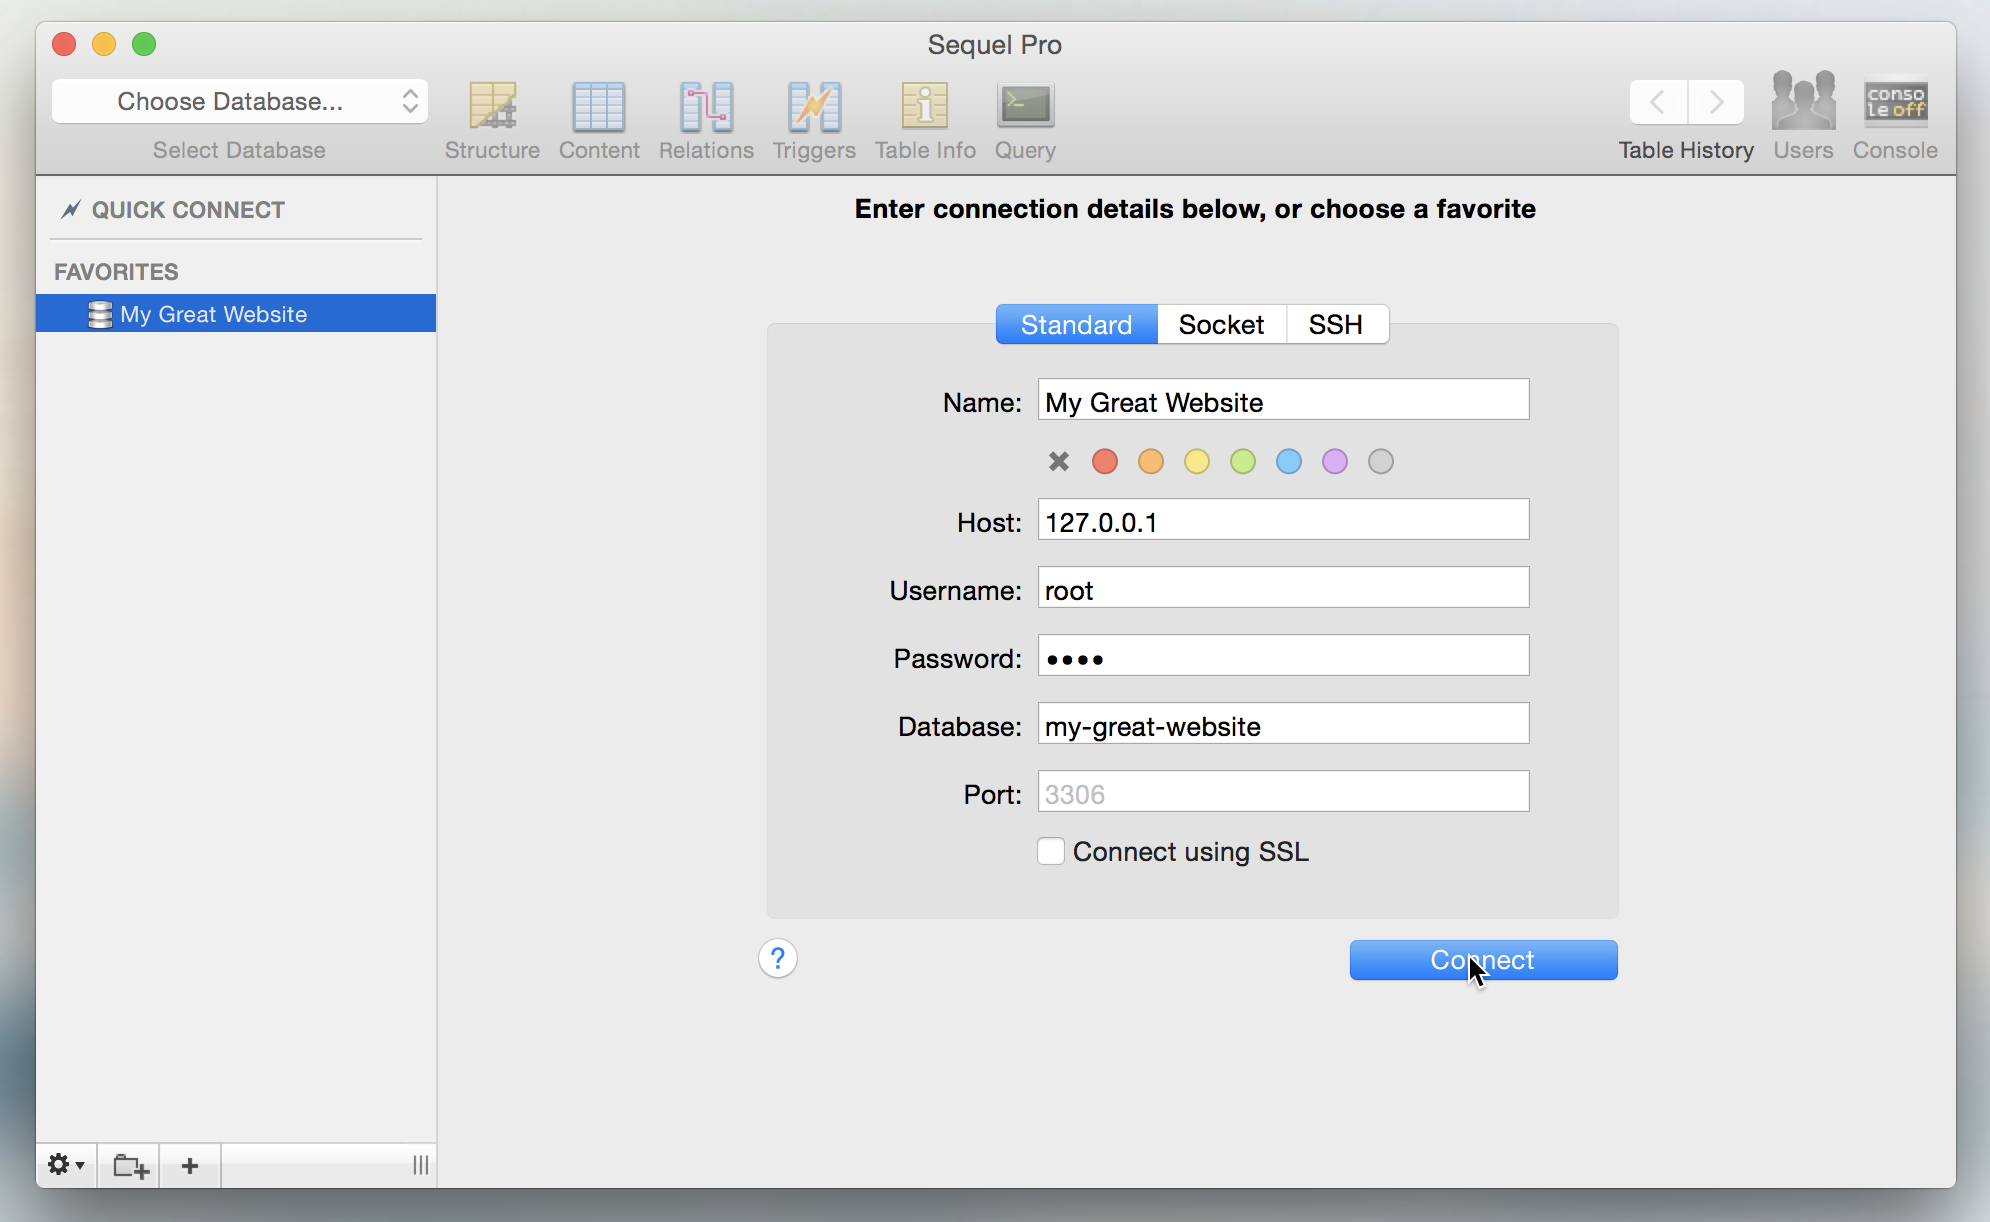Open the Structure view
Viewport: 1990px width, 1222px height.
491,118
